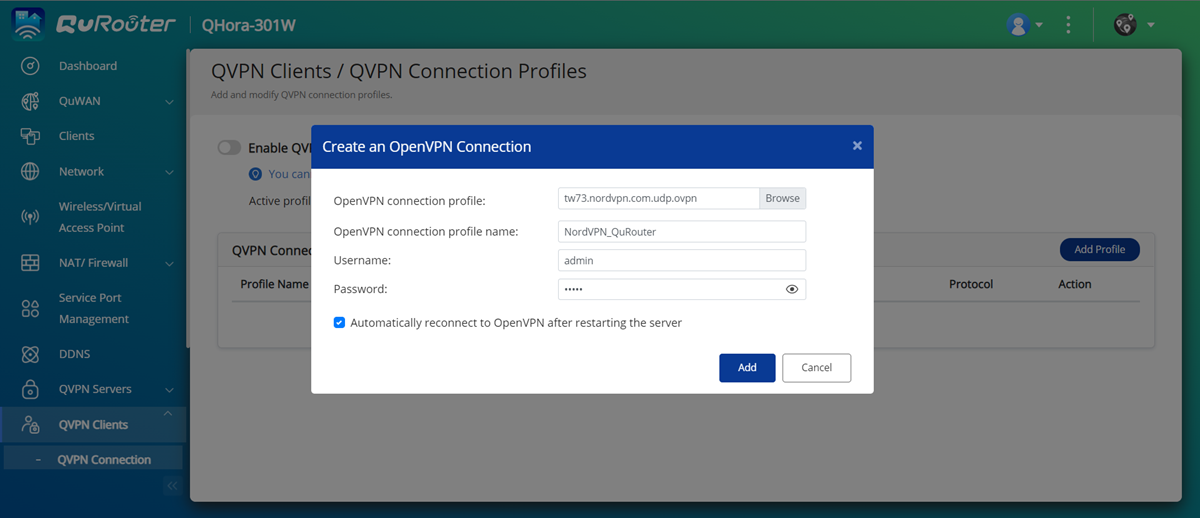The height and width of the screenshot is (518, 1200).
Task: Click the Dashboard gauge icon
Action: (30, 66)
